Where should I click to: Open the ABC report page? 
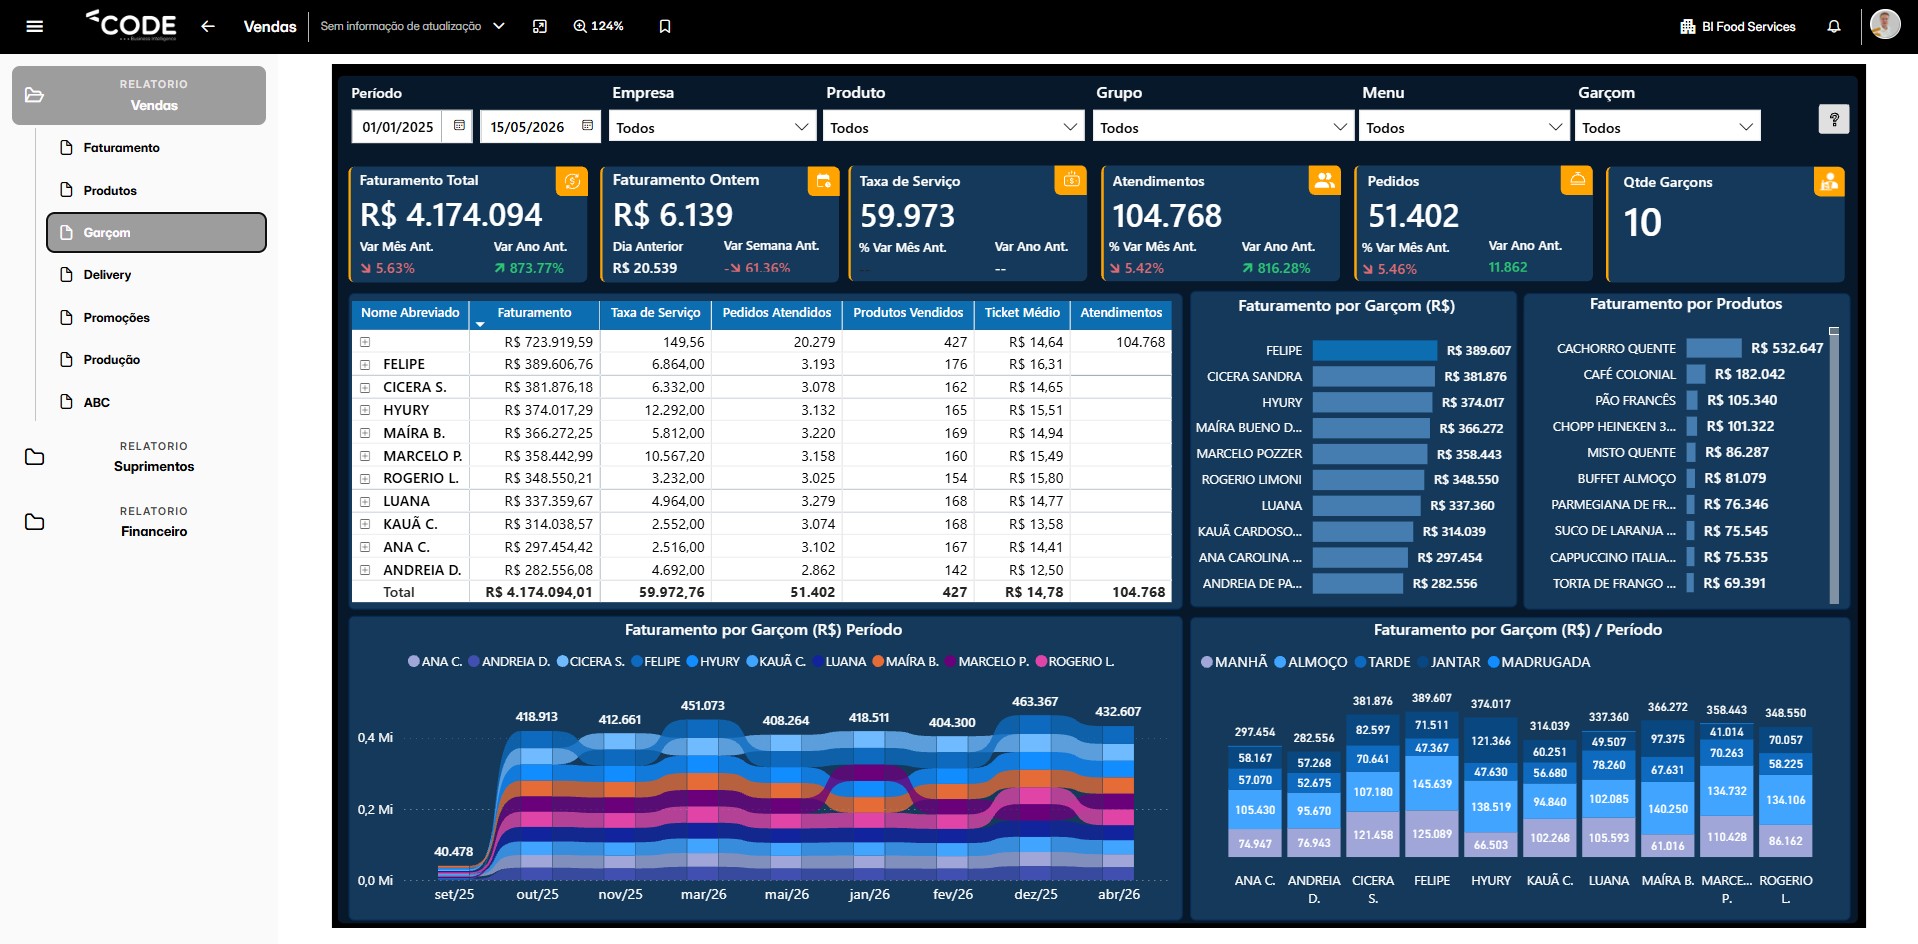pyautogui.click(x=156, y=403)
